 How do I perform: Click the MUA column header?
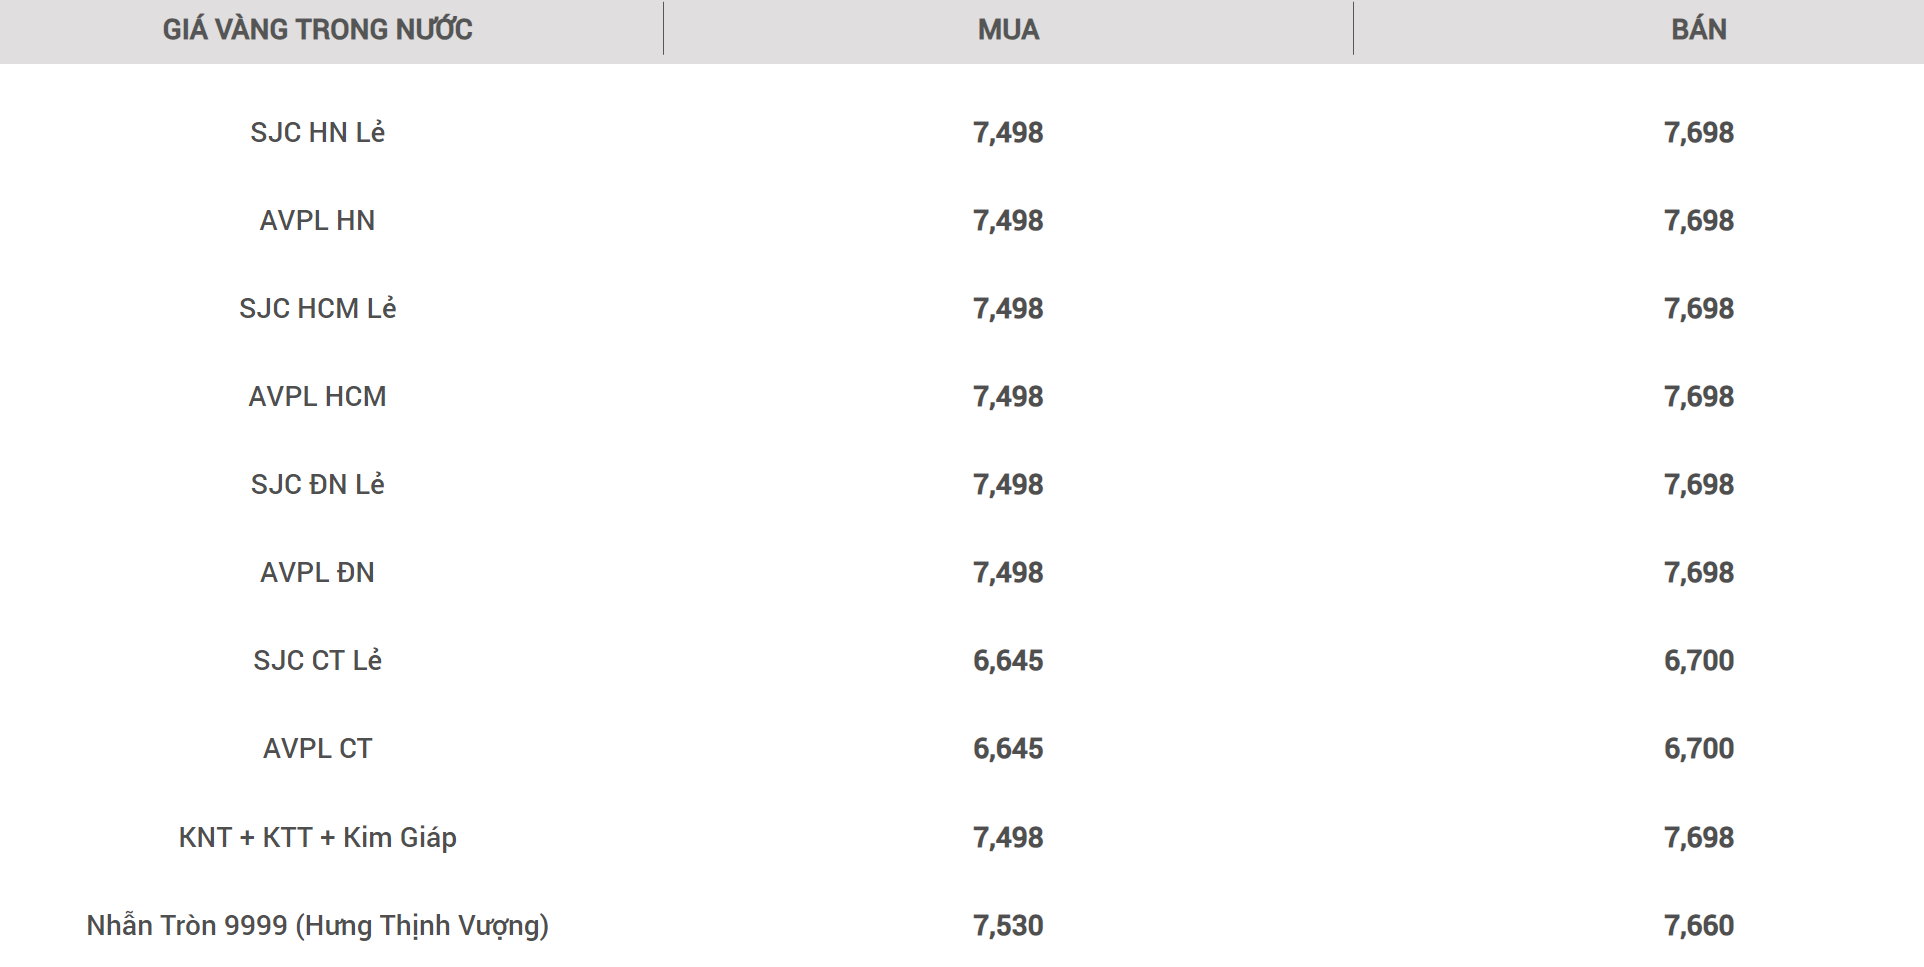click(1008, 30)
